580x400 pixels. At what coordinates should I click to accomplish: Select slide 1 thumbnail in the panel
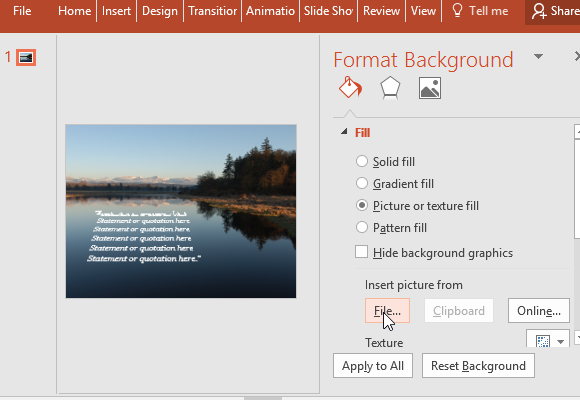click(x=26, y=57)
